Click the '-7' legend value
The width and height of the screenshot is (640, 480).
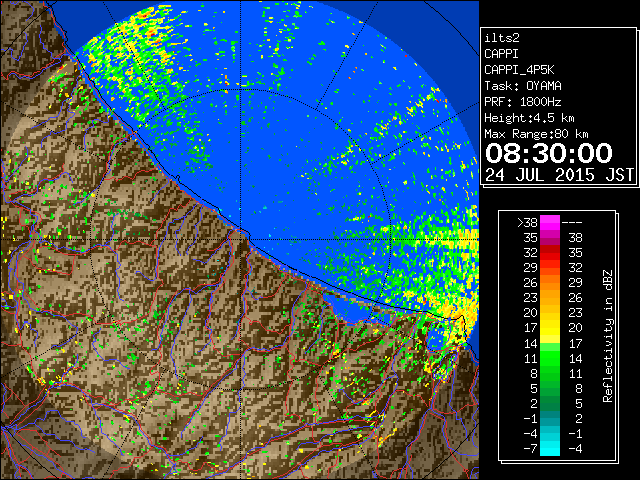click(530, 449)
